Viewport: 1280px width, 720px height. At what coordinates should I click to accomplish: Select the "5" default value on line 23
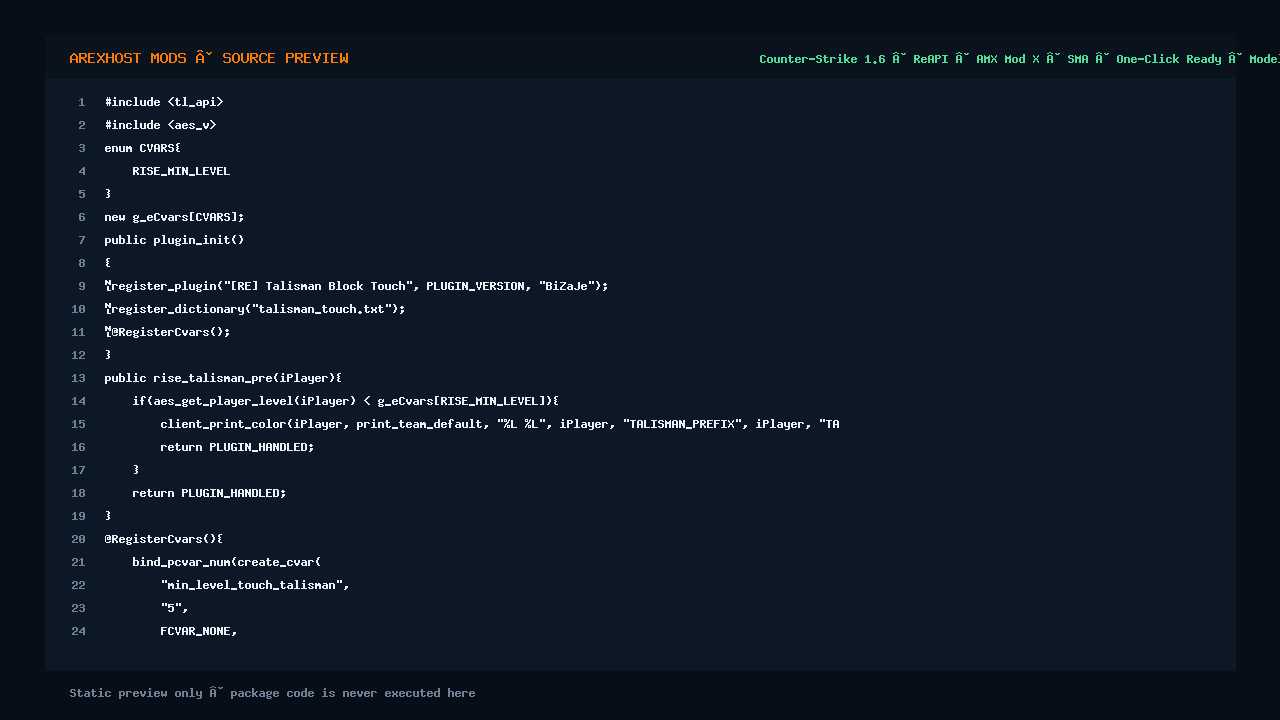(174, 608)
